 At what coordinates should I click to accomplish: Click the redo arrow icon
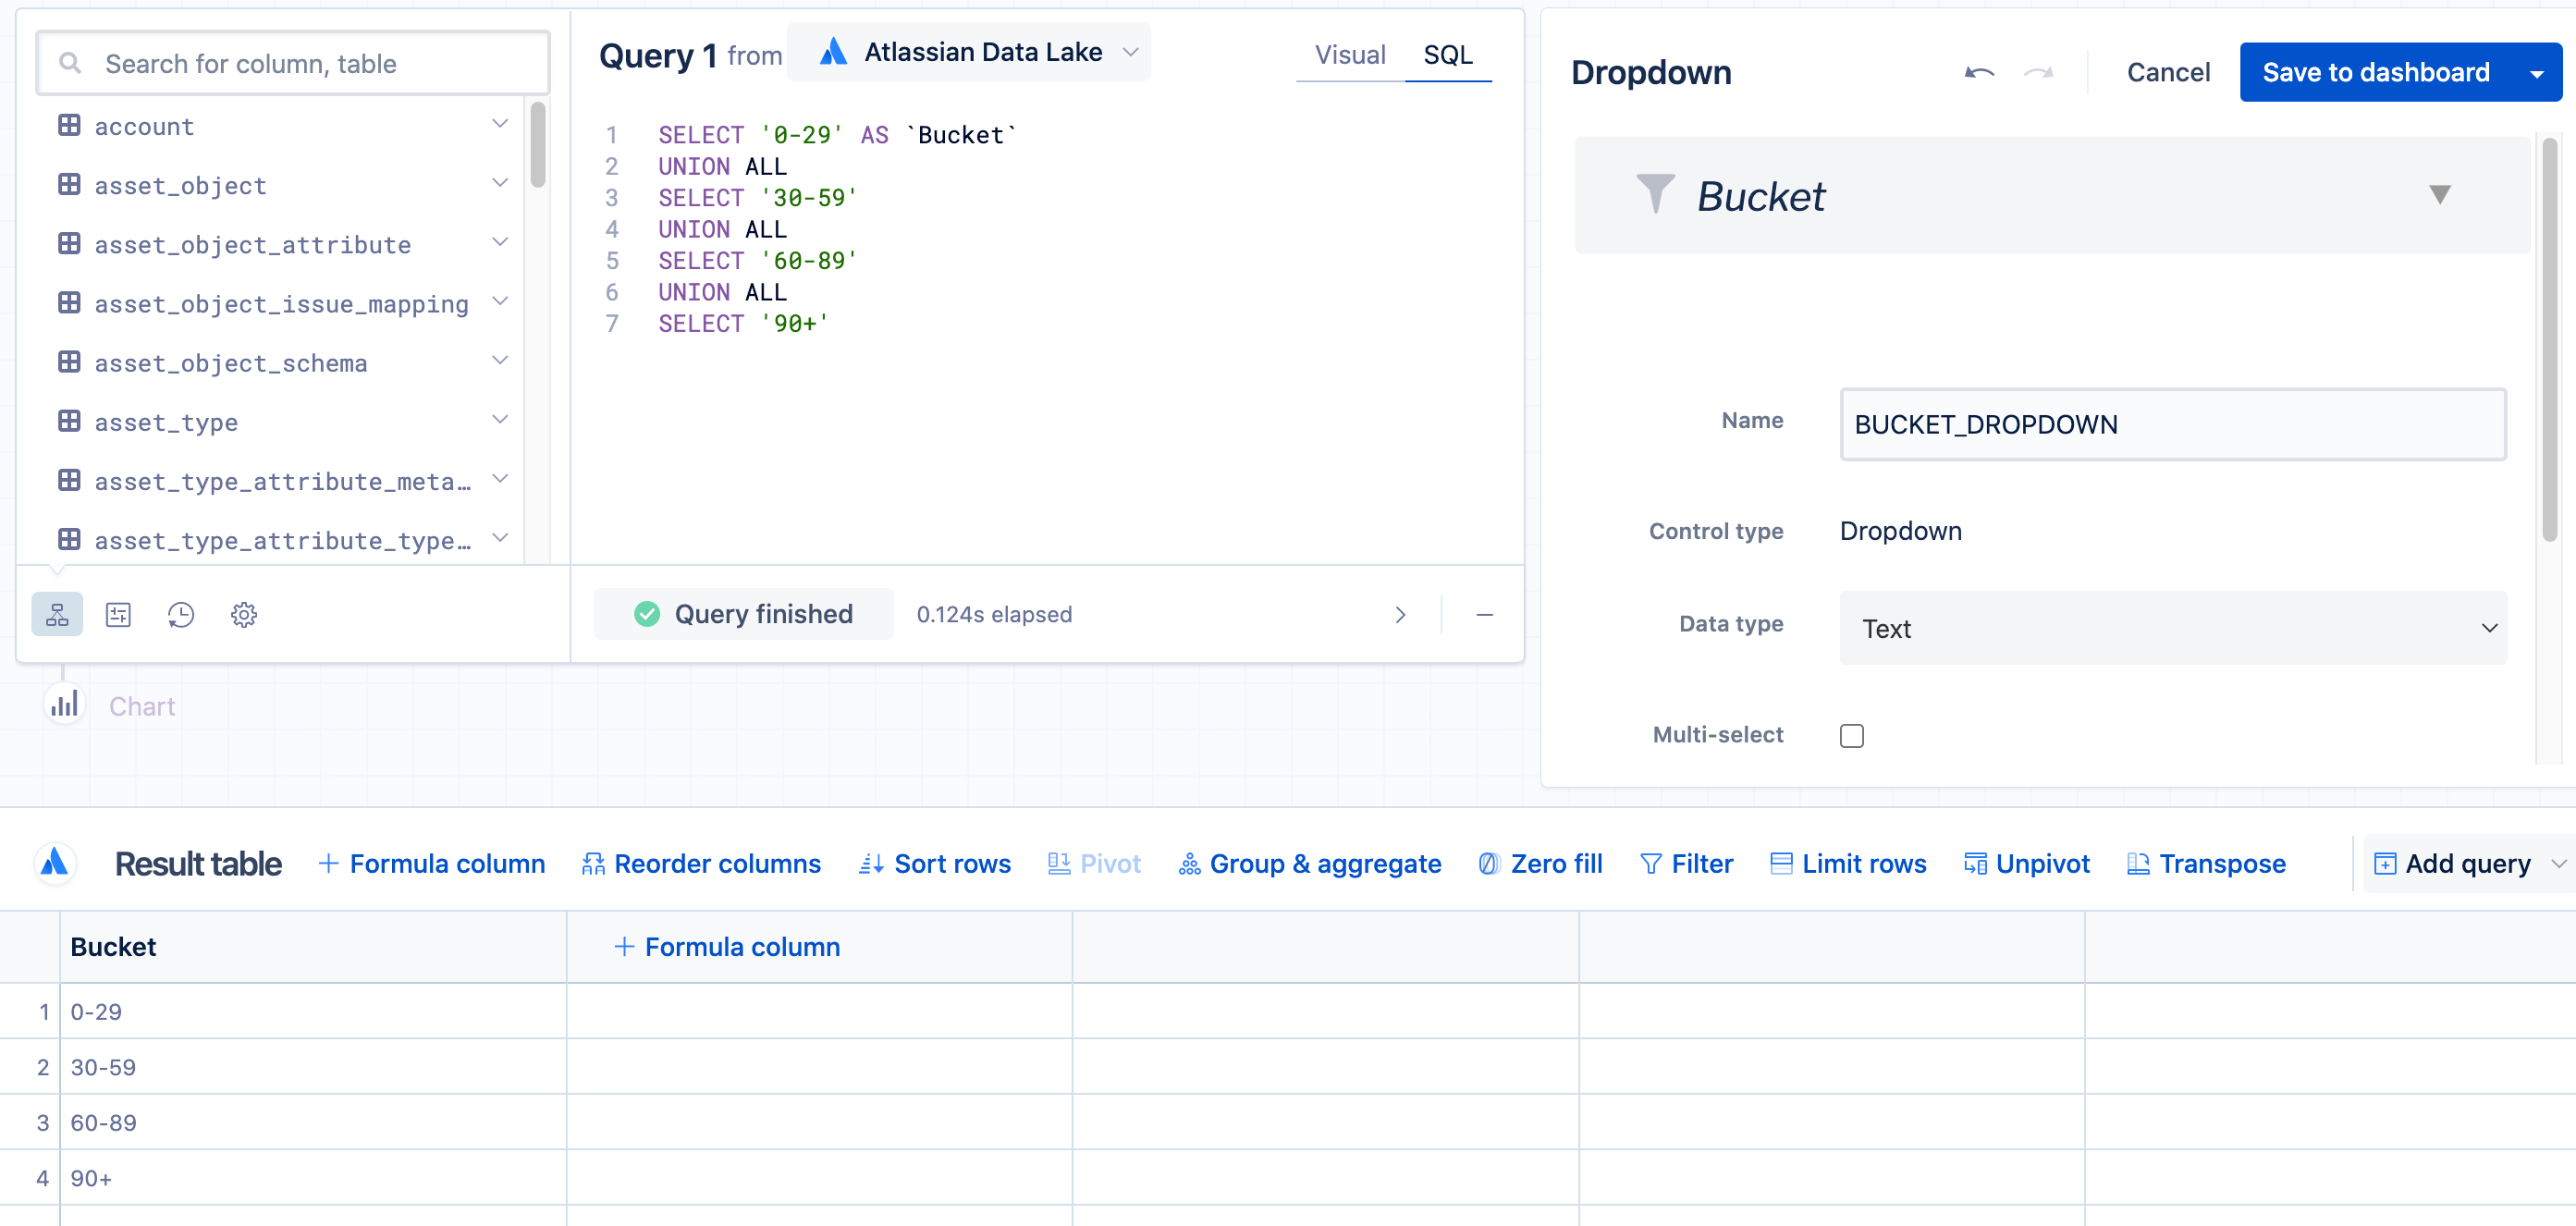[2039, 72]
